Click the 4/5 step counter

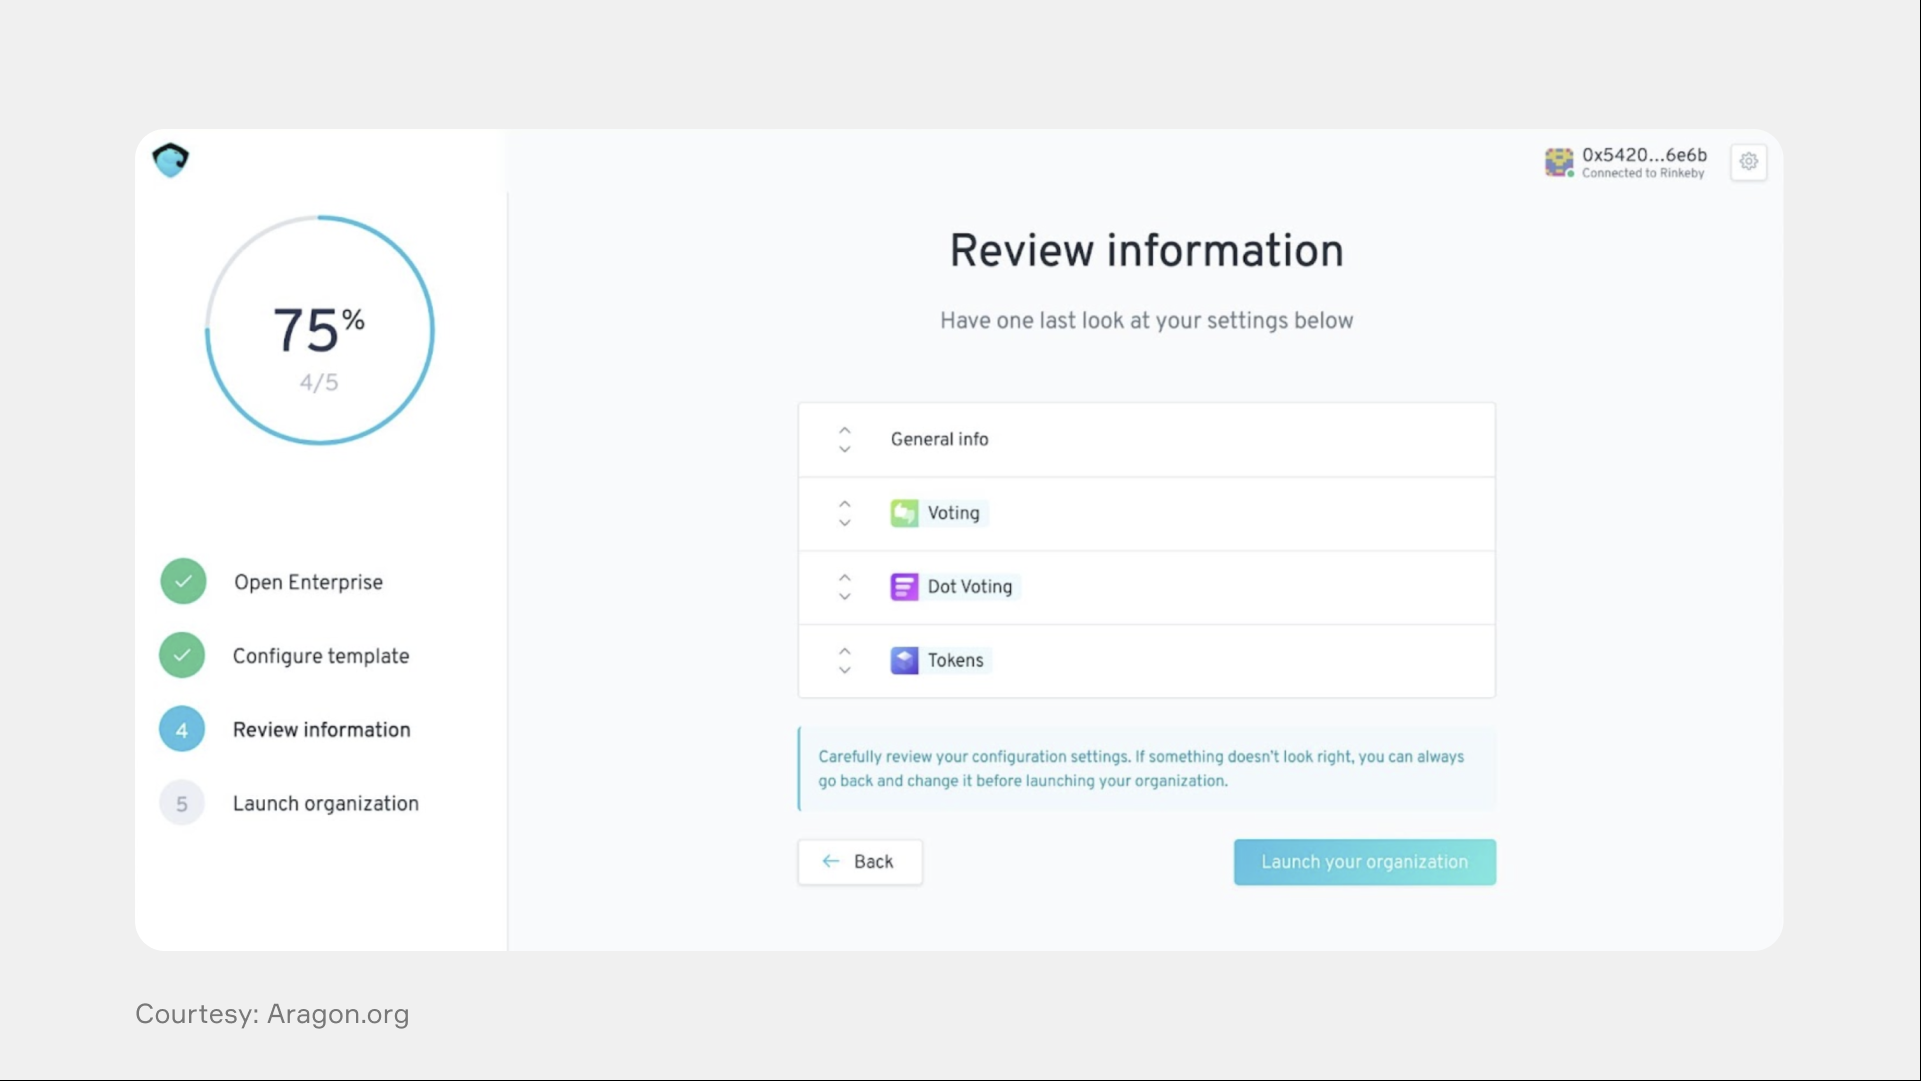pyautogui.click(x=319, y=383)
